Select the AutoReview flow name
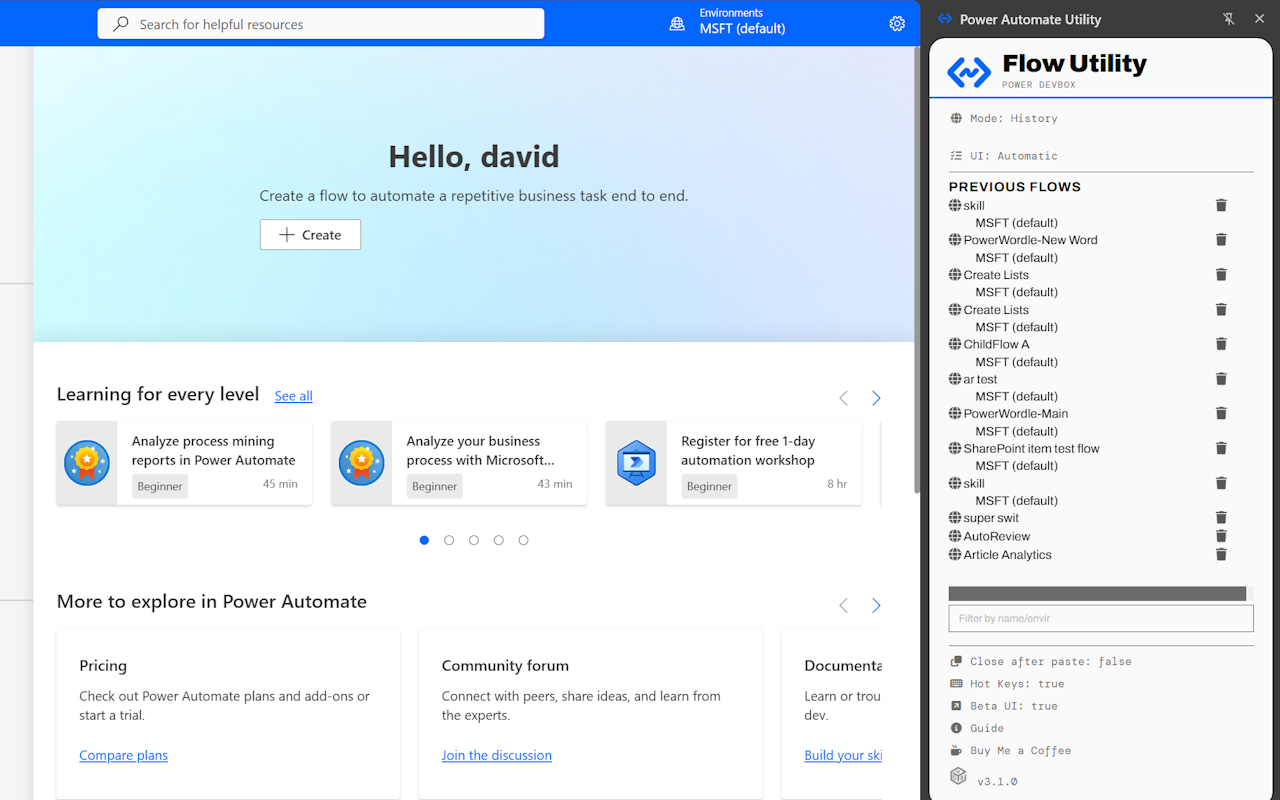 click(x=996, y=536)
